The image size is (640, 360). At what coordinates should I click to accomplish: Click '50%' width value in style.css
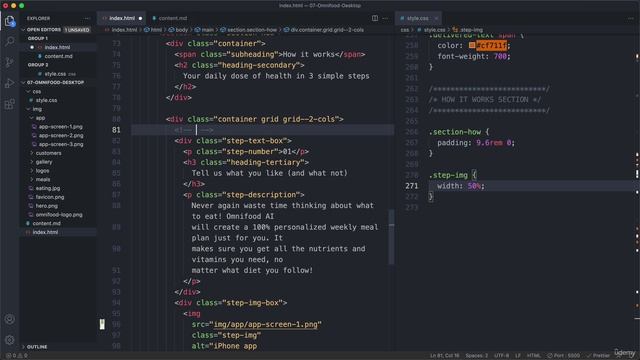coord(474,186)
